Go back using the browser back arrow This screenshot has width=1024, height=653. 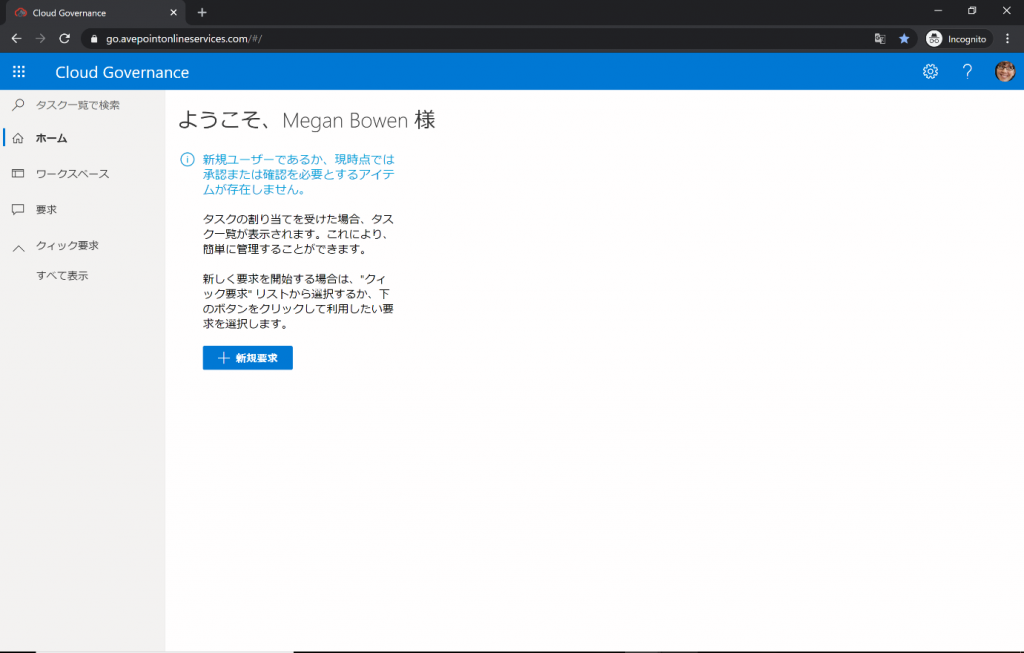16,39
